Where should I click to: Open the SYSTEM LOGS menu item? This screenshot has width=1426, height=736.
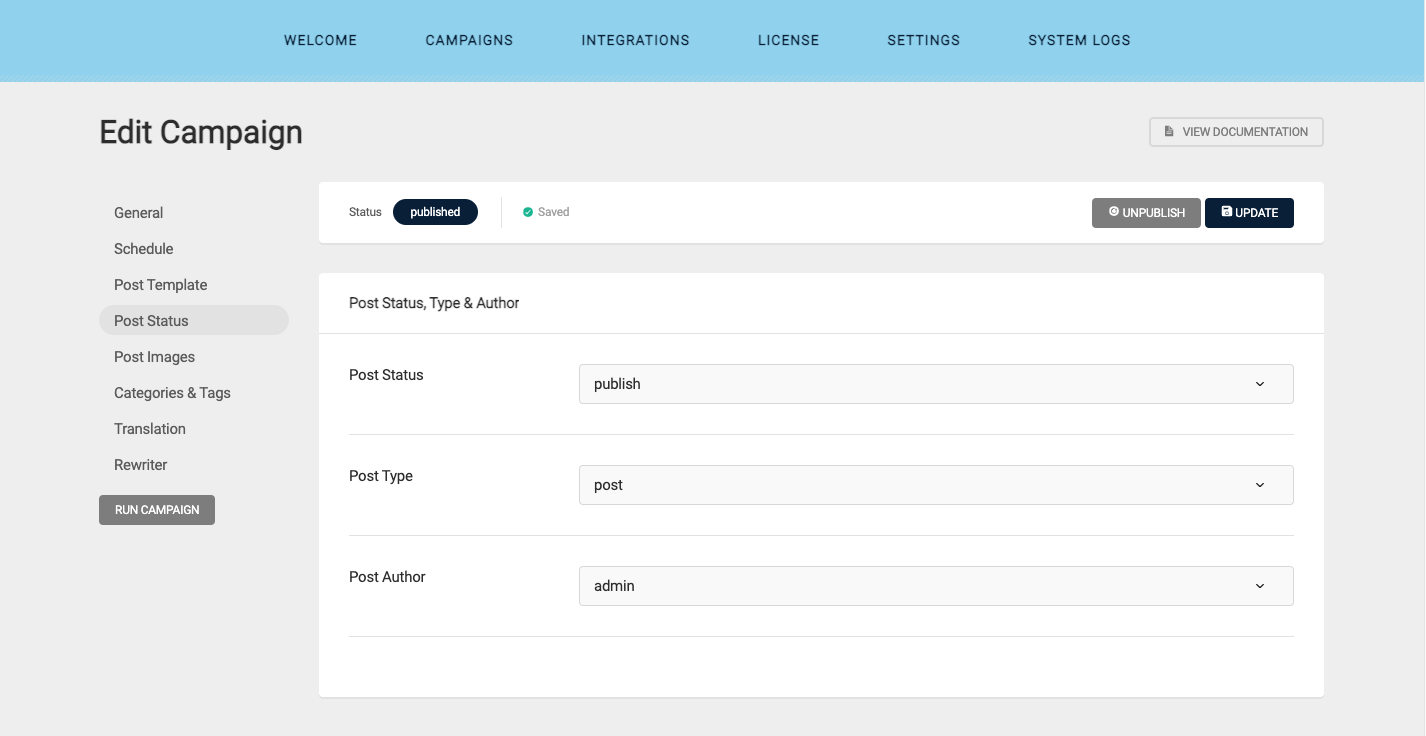[1079, 40]
